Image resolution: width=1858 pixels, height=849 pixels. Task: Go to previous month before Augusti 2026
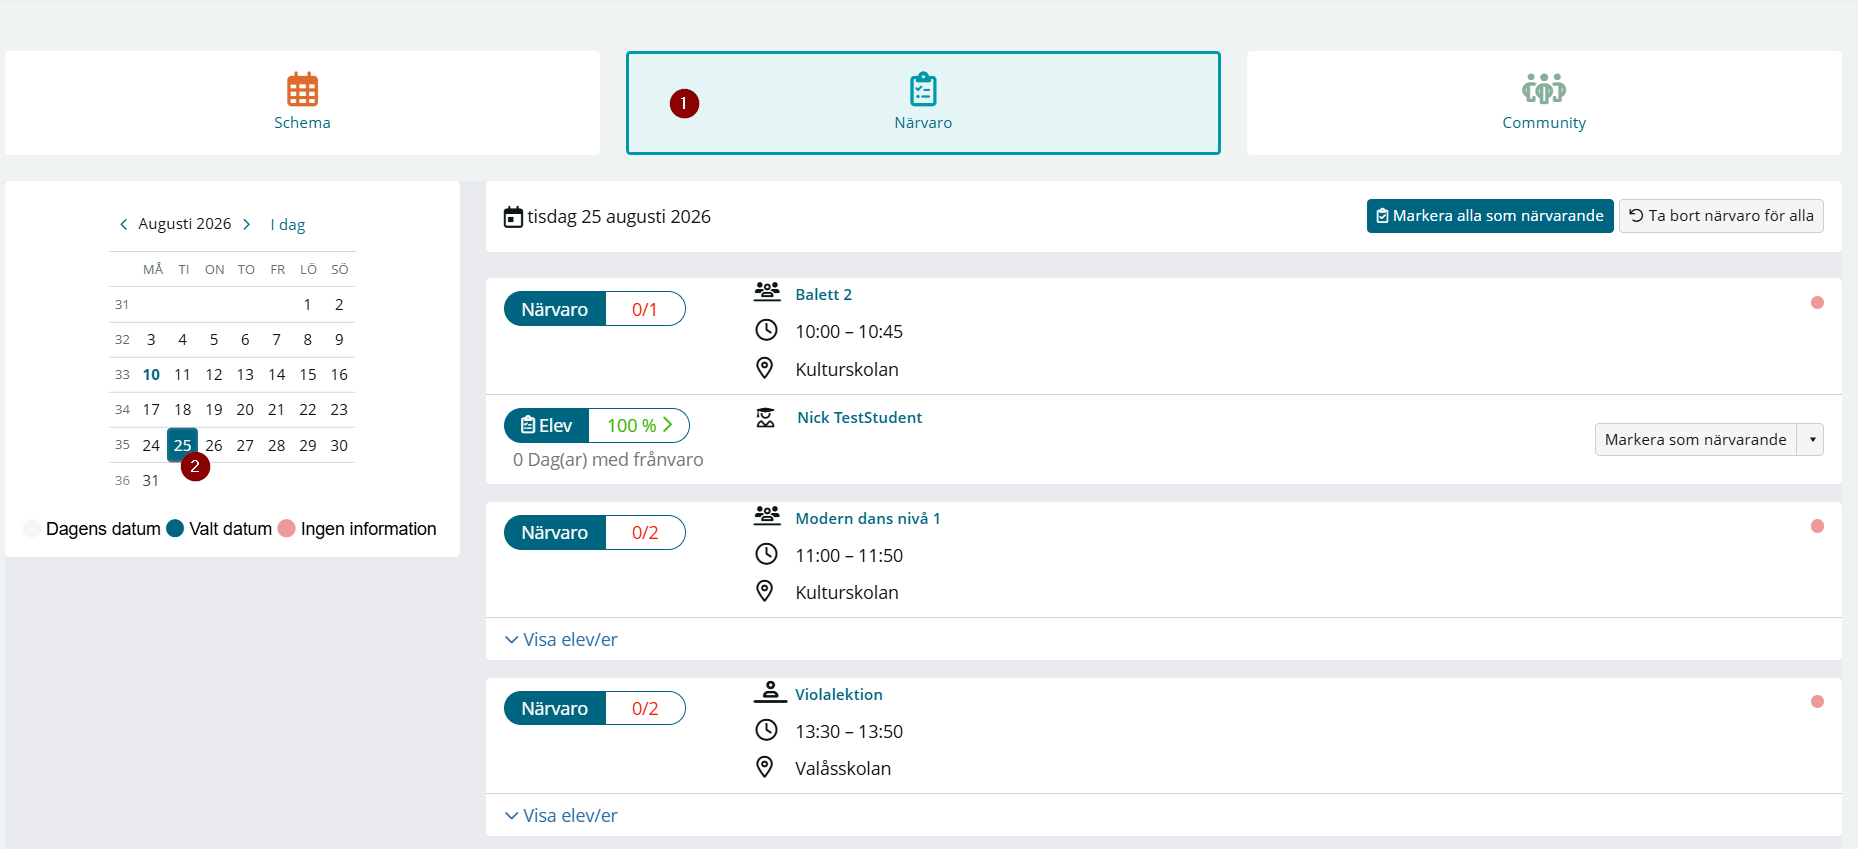tap(123, 224)
